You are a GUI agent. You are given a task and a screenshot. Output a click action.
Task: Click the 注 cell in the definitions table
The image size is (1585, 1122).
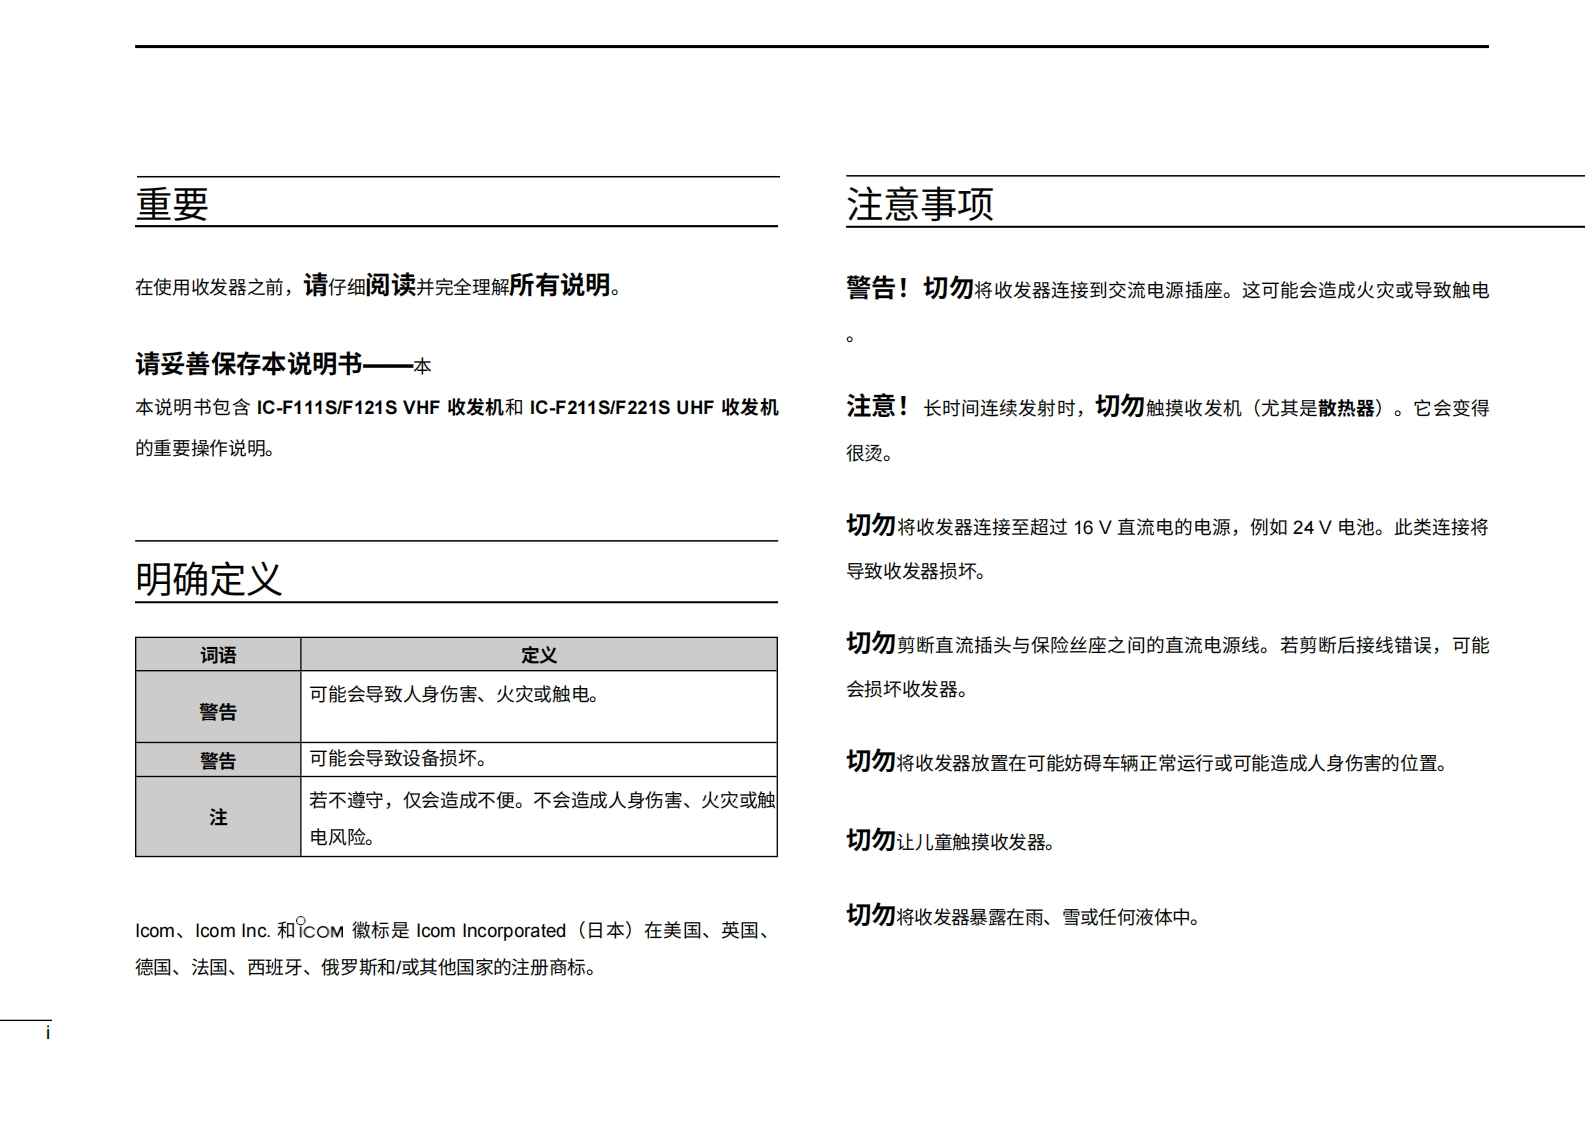(x=218, y=817)
